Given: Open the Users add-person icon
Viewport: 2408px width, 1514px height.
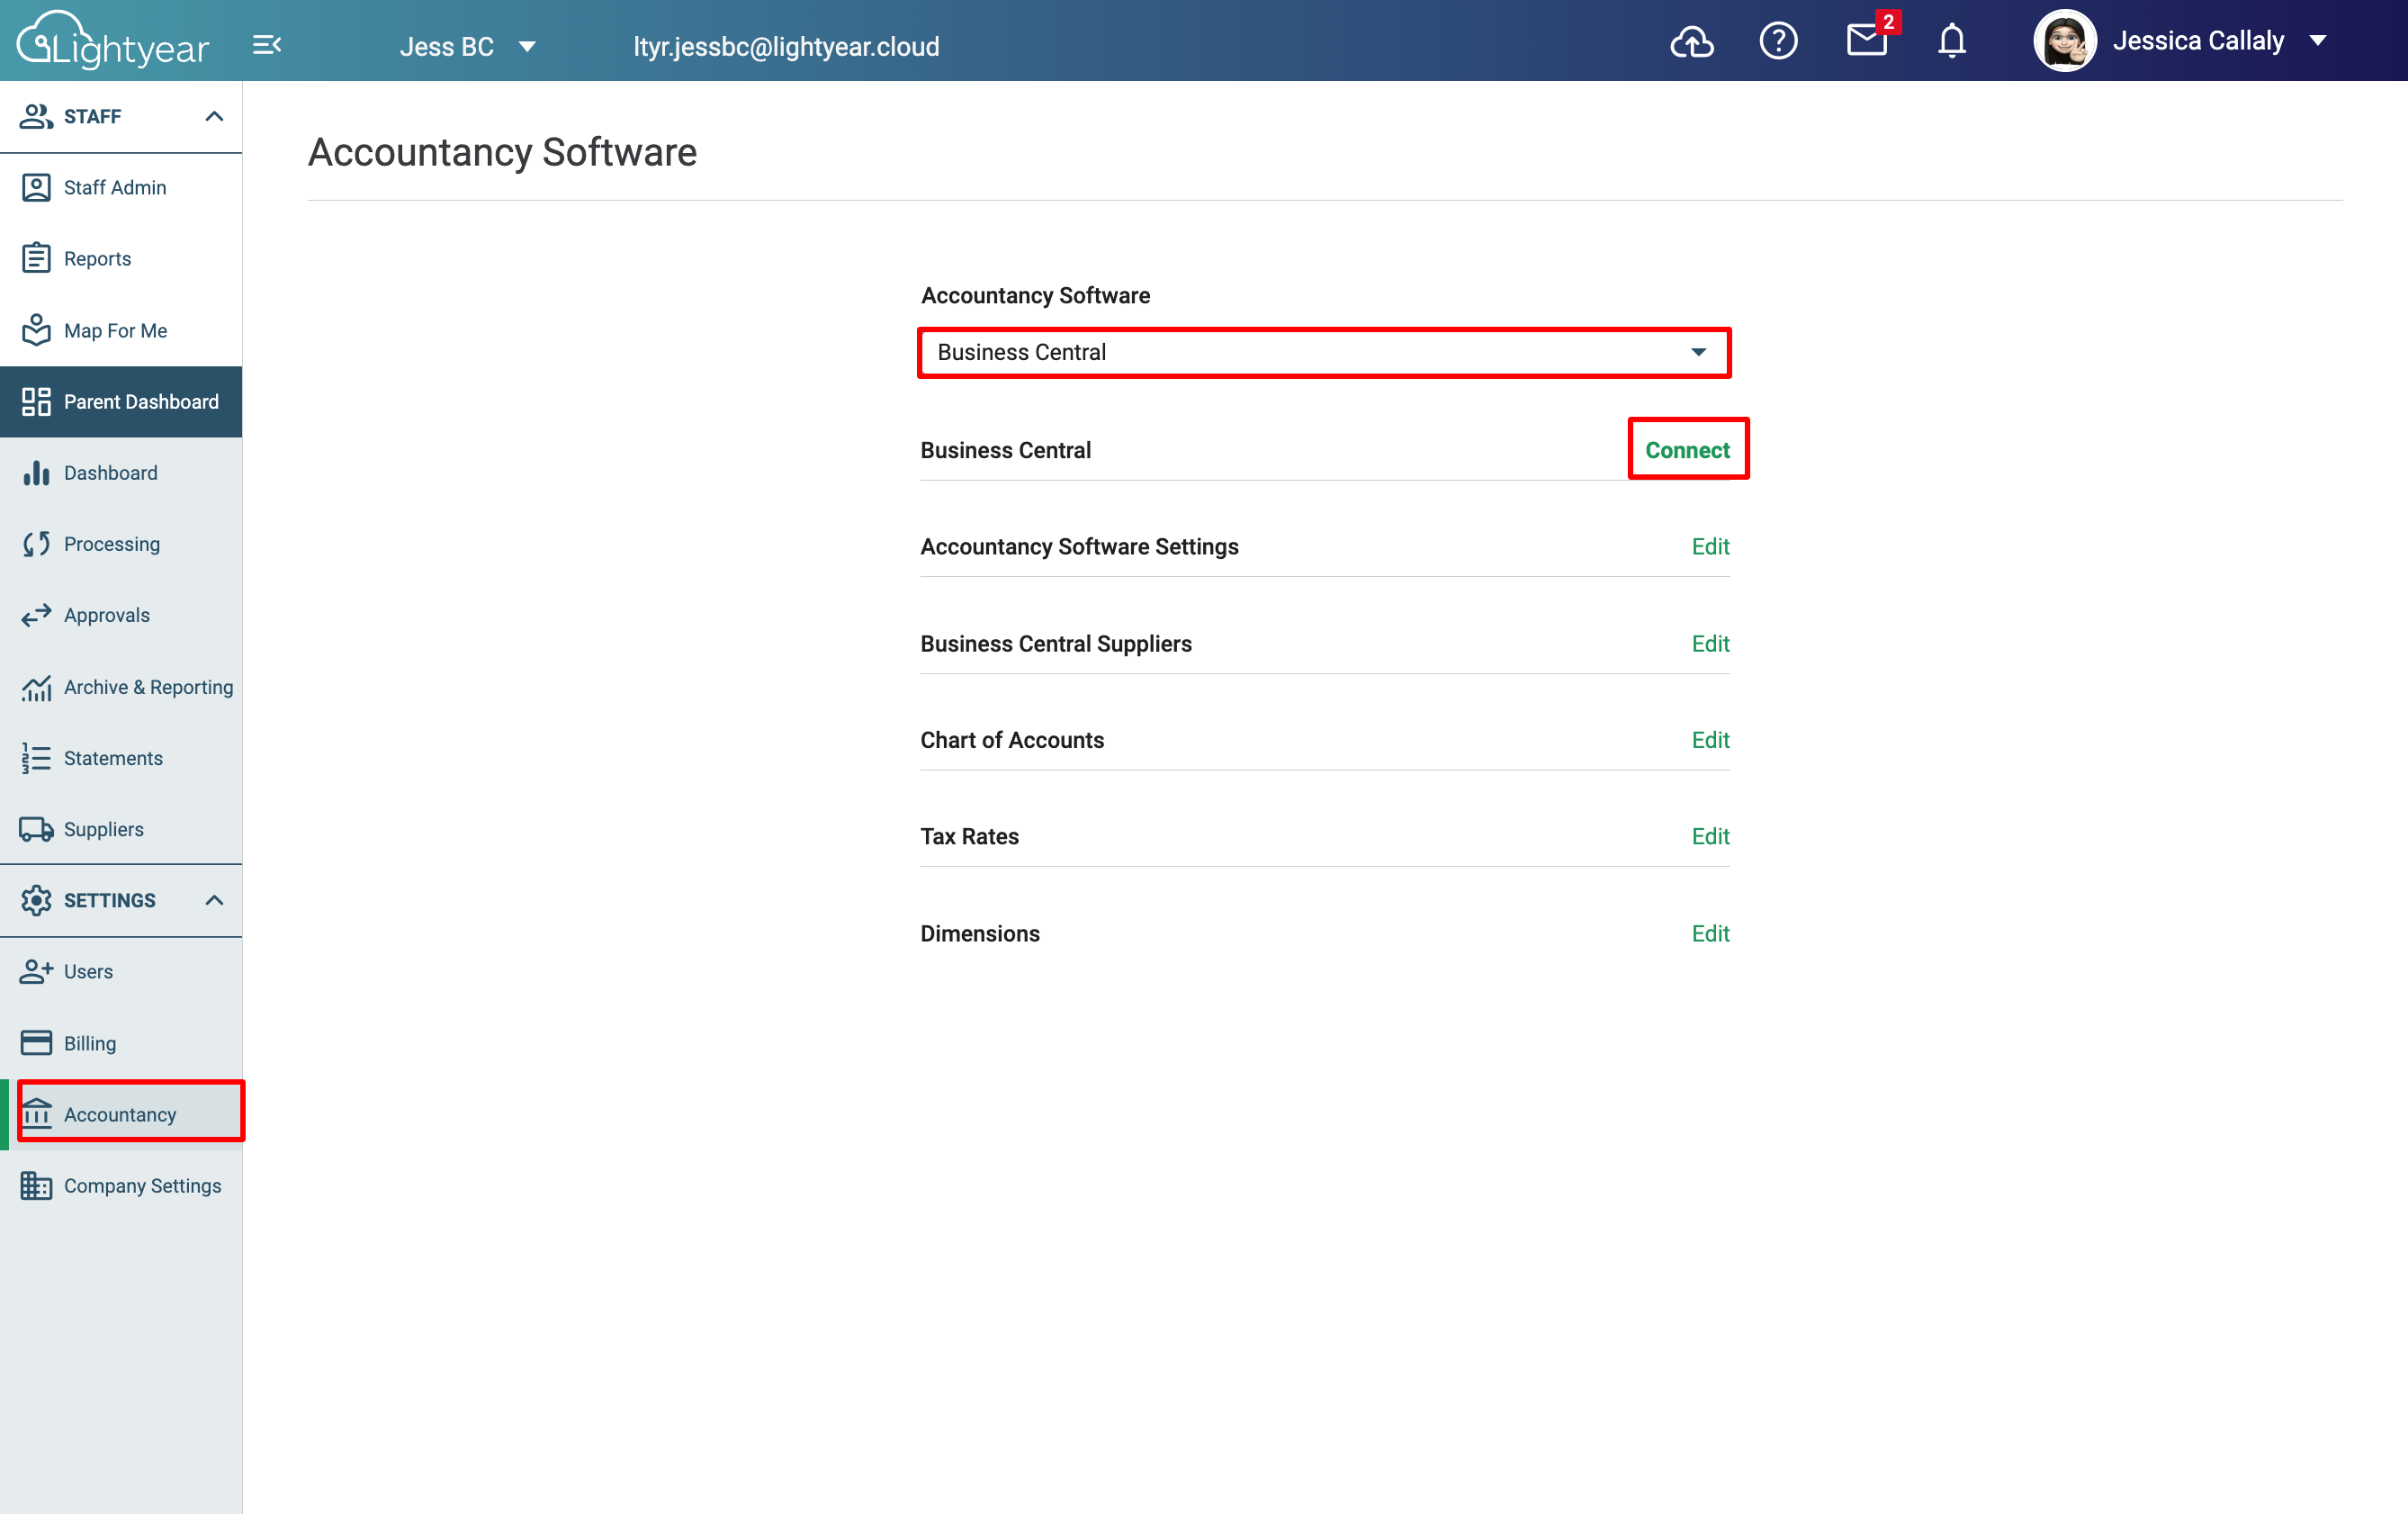Looking at the screenshot, I should 36,971.
